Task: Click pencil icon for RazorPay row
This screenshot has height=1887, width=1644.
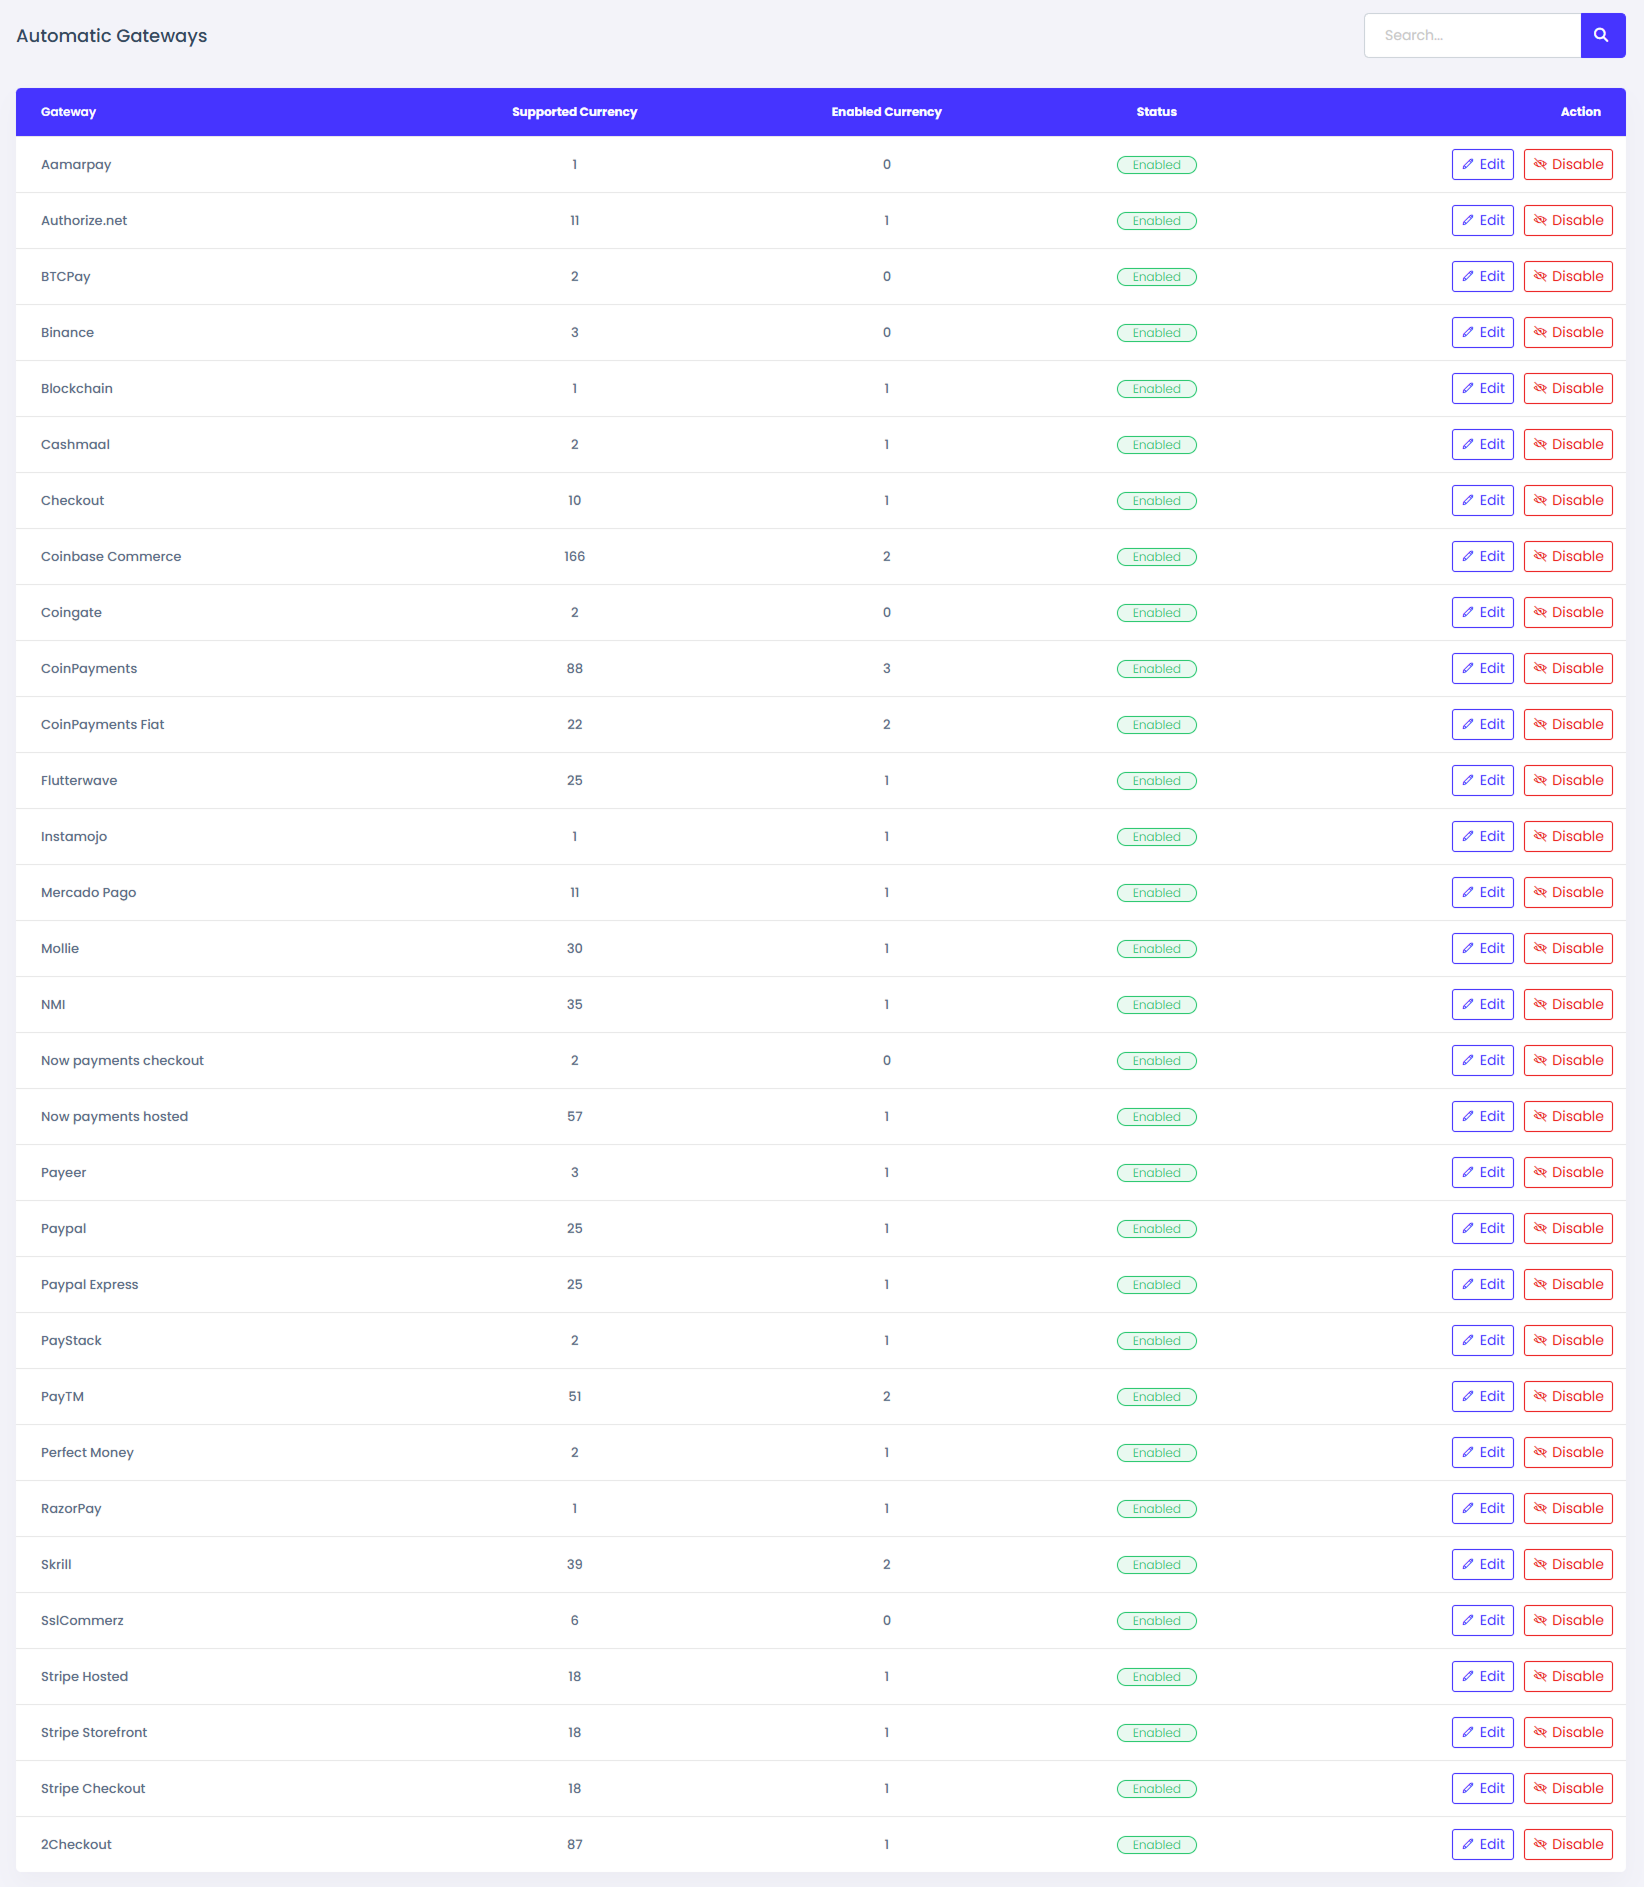Action: (x=1467, y=1508)
